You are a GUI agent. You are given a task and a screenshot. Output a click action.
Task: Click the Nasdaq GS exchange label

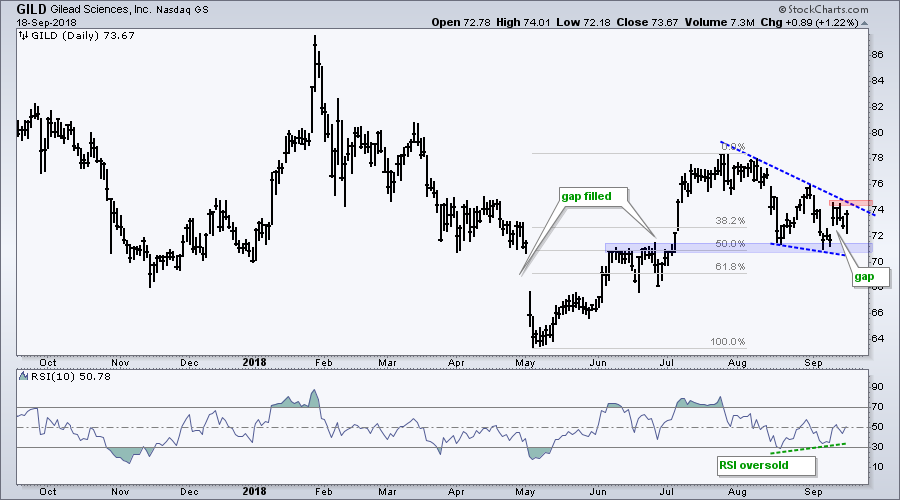pyautogui.click(x=182, y=10)
